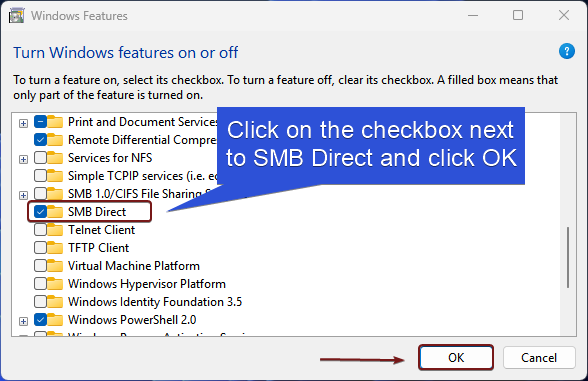Expand SMB 1.0/CIFS File Sharing node
Viewport: 588px width, 381px height.
[23, 195]
